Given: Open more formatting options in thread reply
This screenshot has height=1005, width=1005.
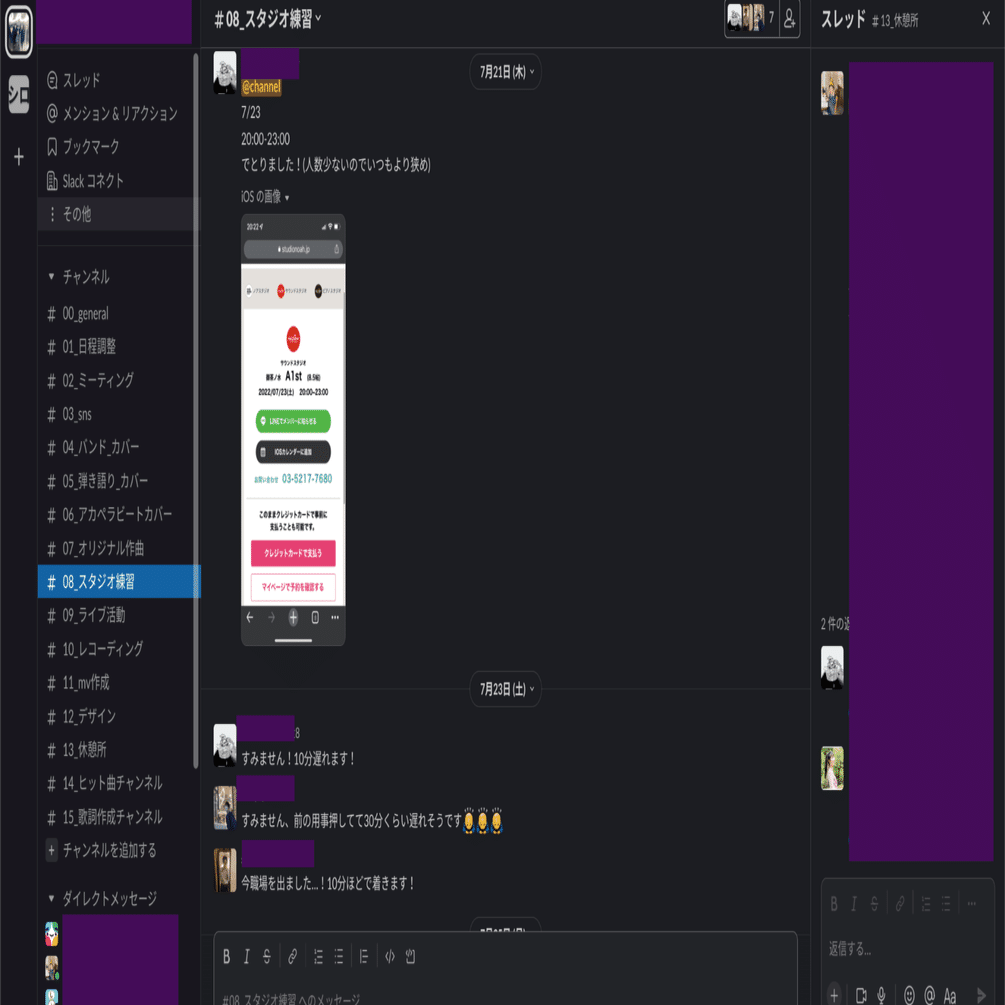Looking at the screenshot, I should (x=972, y=904).
